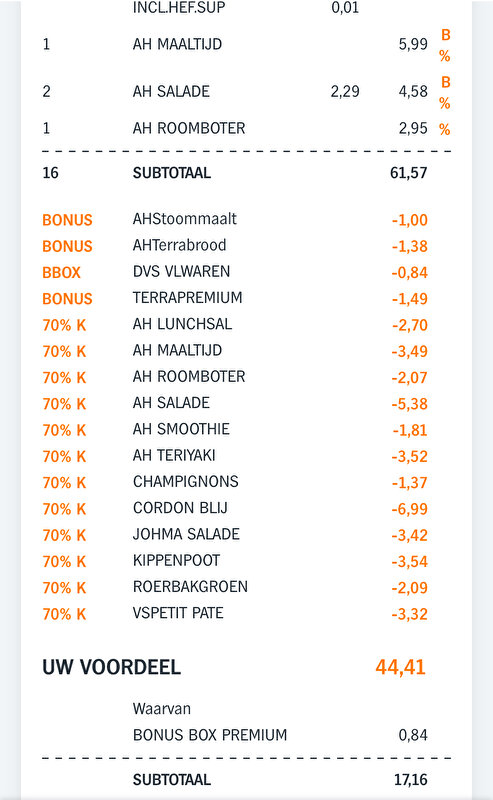Click the -6,99 CORDON BLIJ discount amount
Image resolution: width=493 pixels, height=800 pixels.
pyautogui.click(x=409, y=509)
